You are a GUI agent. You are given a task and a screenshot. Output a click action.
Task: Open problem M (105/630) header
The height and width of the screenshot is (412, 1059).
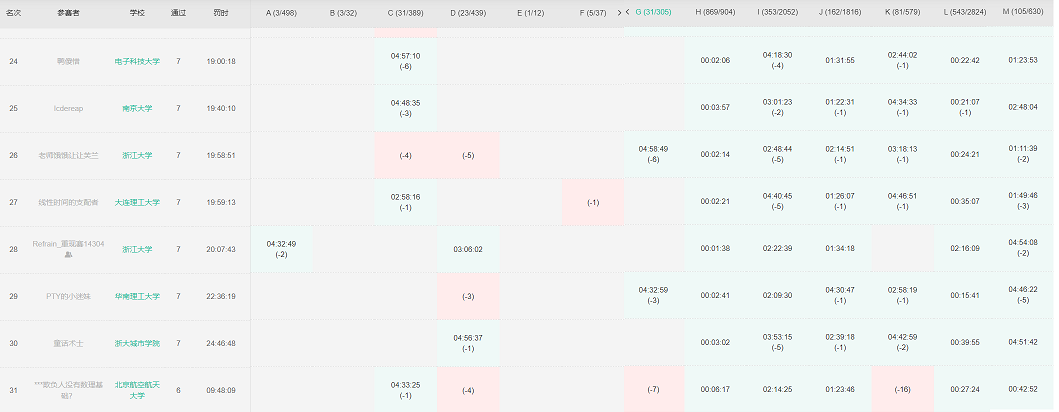1023,12
